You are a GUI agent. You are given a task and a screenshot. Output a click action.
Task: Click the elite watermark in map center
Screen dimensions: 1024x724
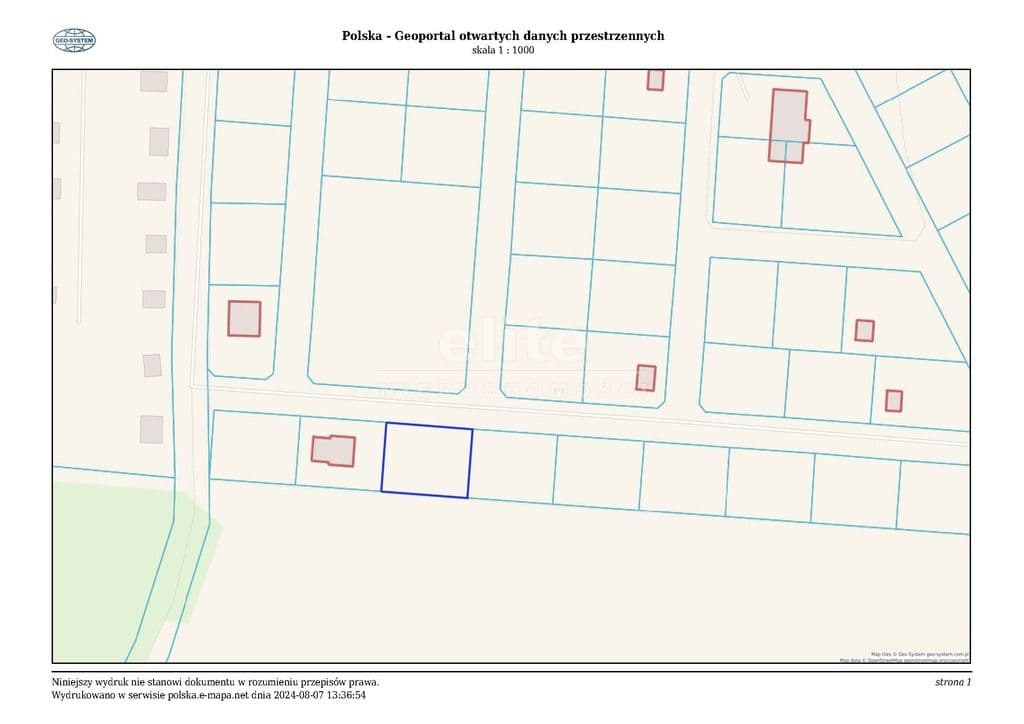[x=510, y=345]
